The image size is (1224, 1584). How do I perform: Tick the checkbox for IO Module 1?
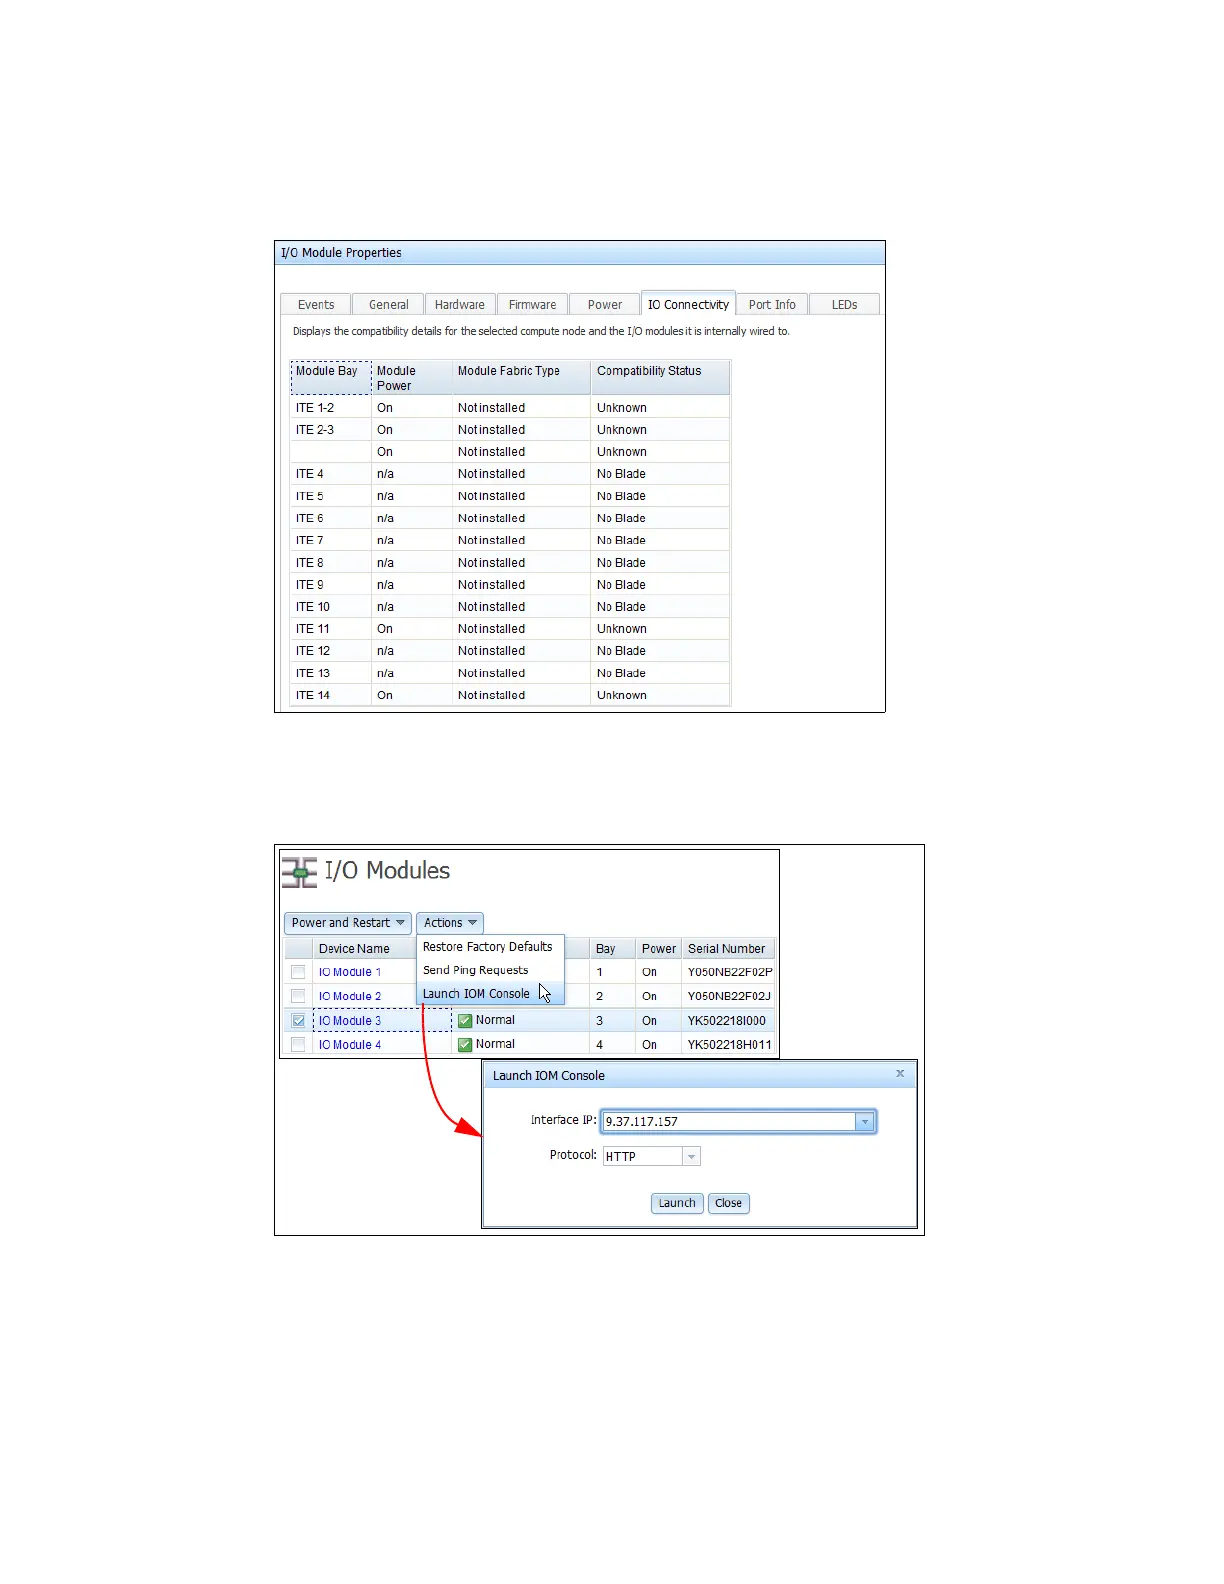[298, 972]
